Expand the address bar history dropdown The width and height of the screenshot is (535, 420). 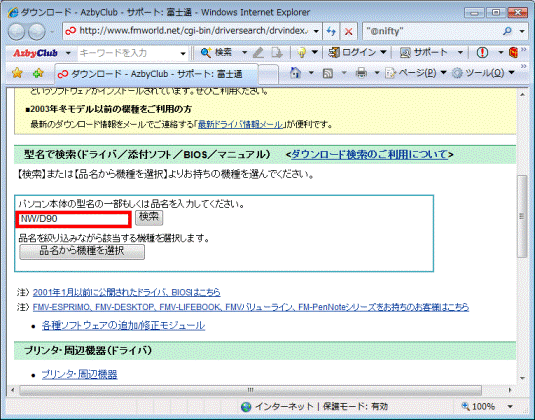coord(316,31)
